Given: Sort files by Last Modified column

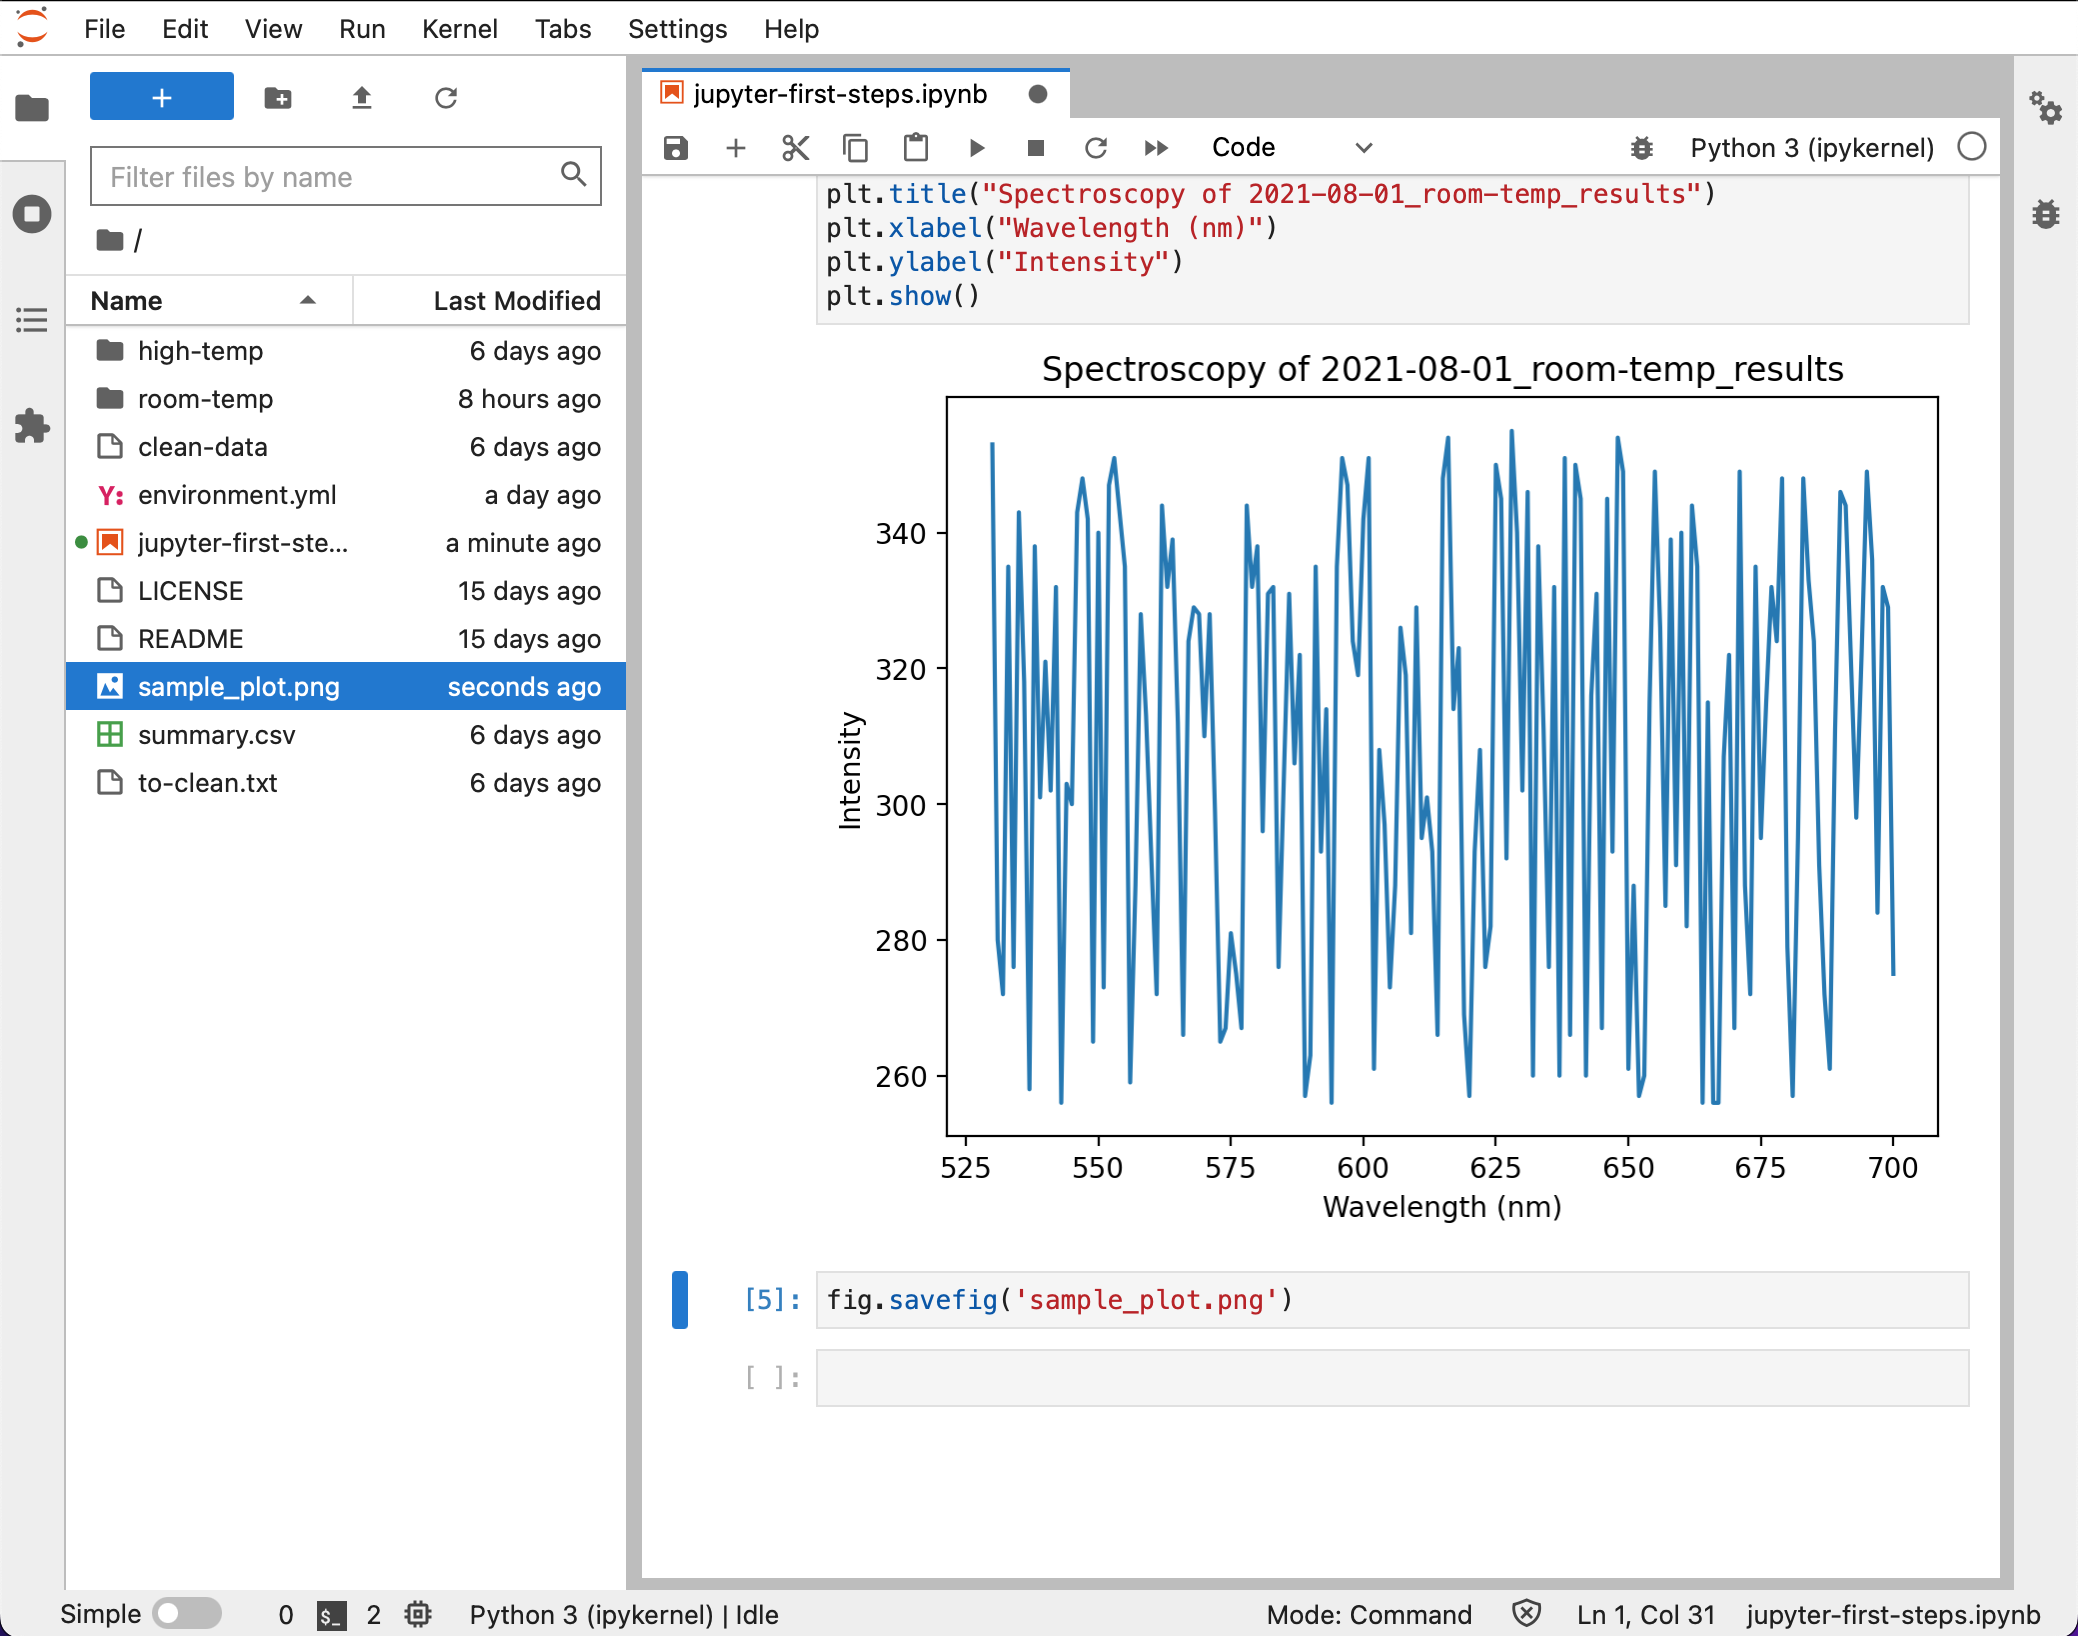Looking at the screenshot, I should pos(490,301).
